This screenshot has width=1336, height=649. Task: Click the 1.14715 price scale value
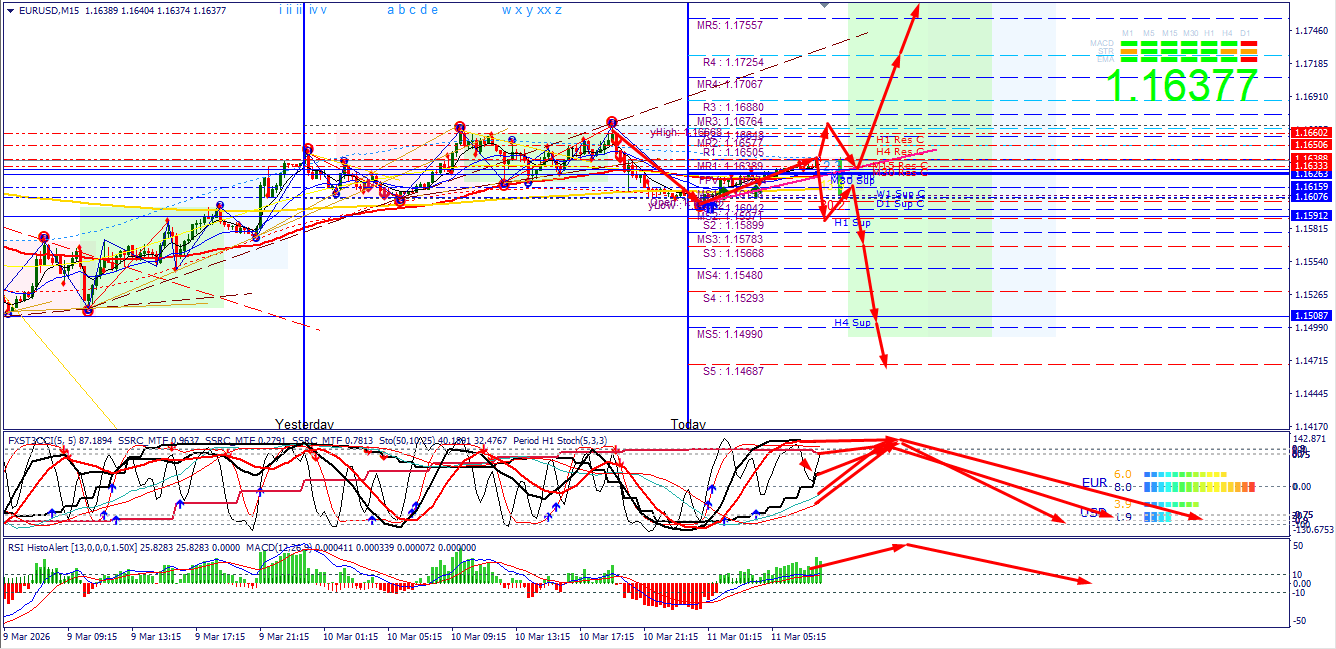[x=1311, y=361]
